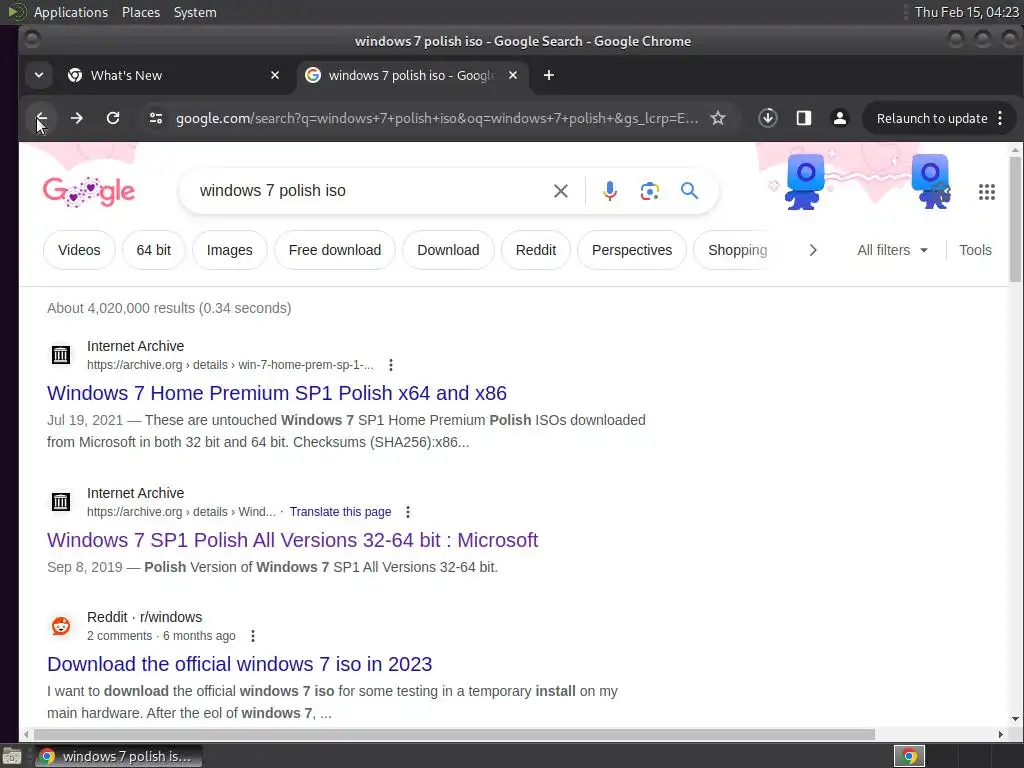The height and width of the screenshot is (768, 1024).
Task: Open the Google apps grid
Action: (986, 191)
